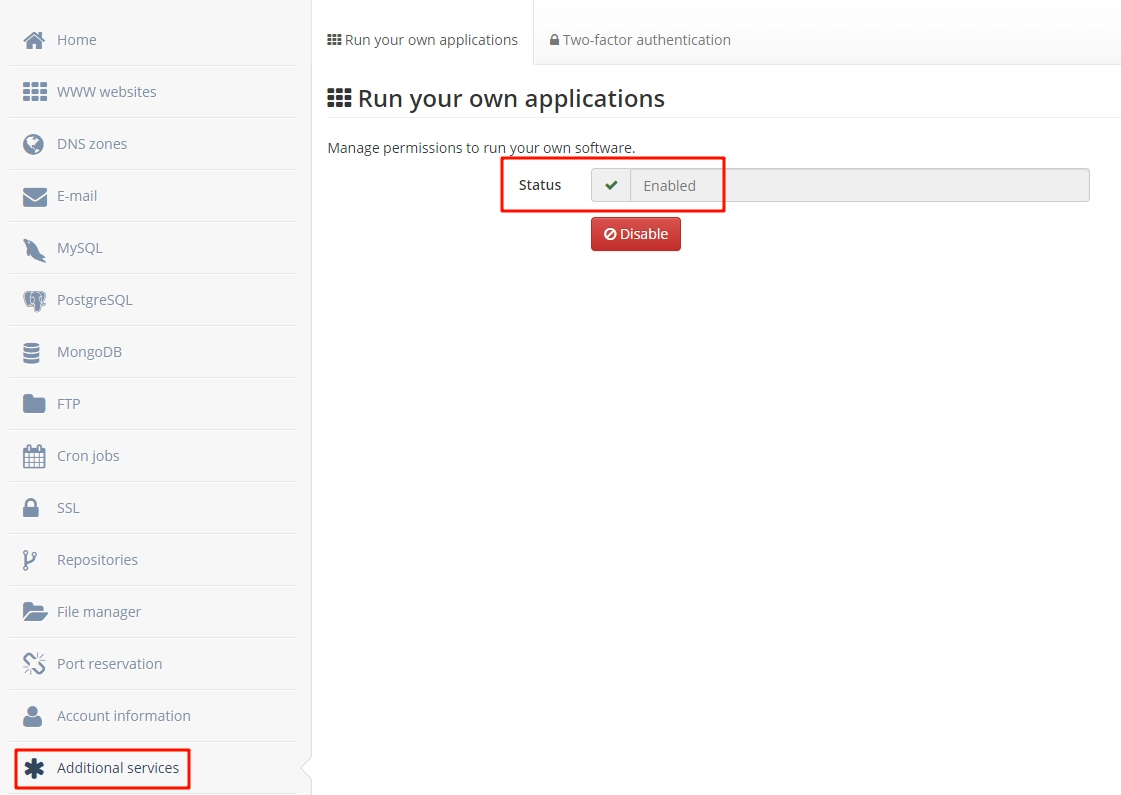Click the green checkmark status indicator

(611, 185)
